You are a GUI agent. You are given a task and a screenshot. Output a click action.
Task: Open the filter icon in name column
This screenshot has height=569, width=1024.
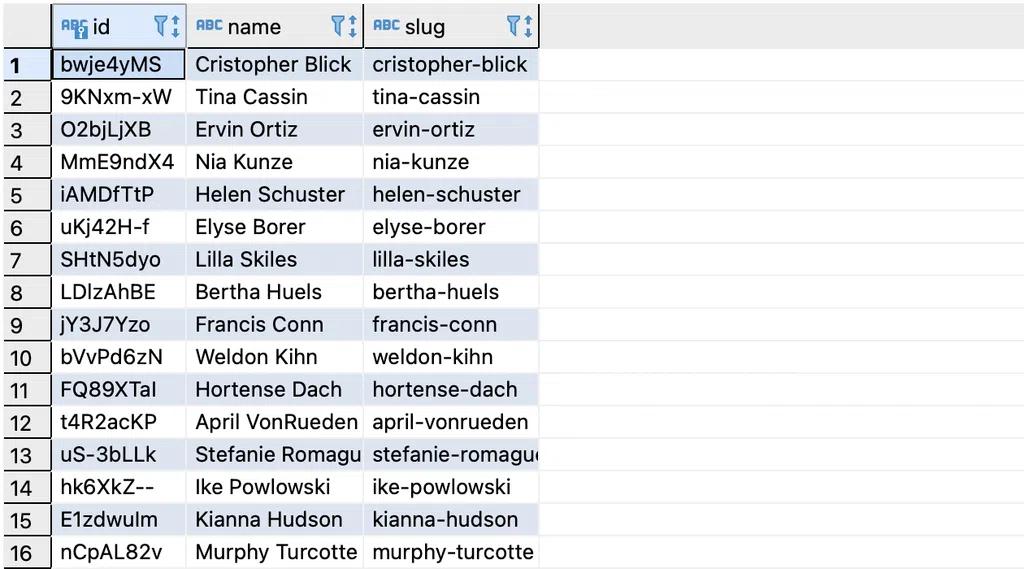point(338,26)
